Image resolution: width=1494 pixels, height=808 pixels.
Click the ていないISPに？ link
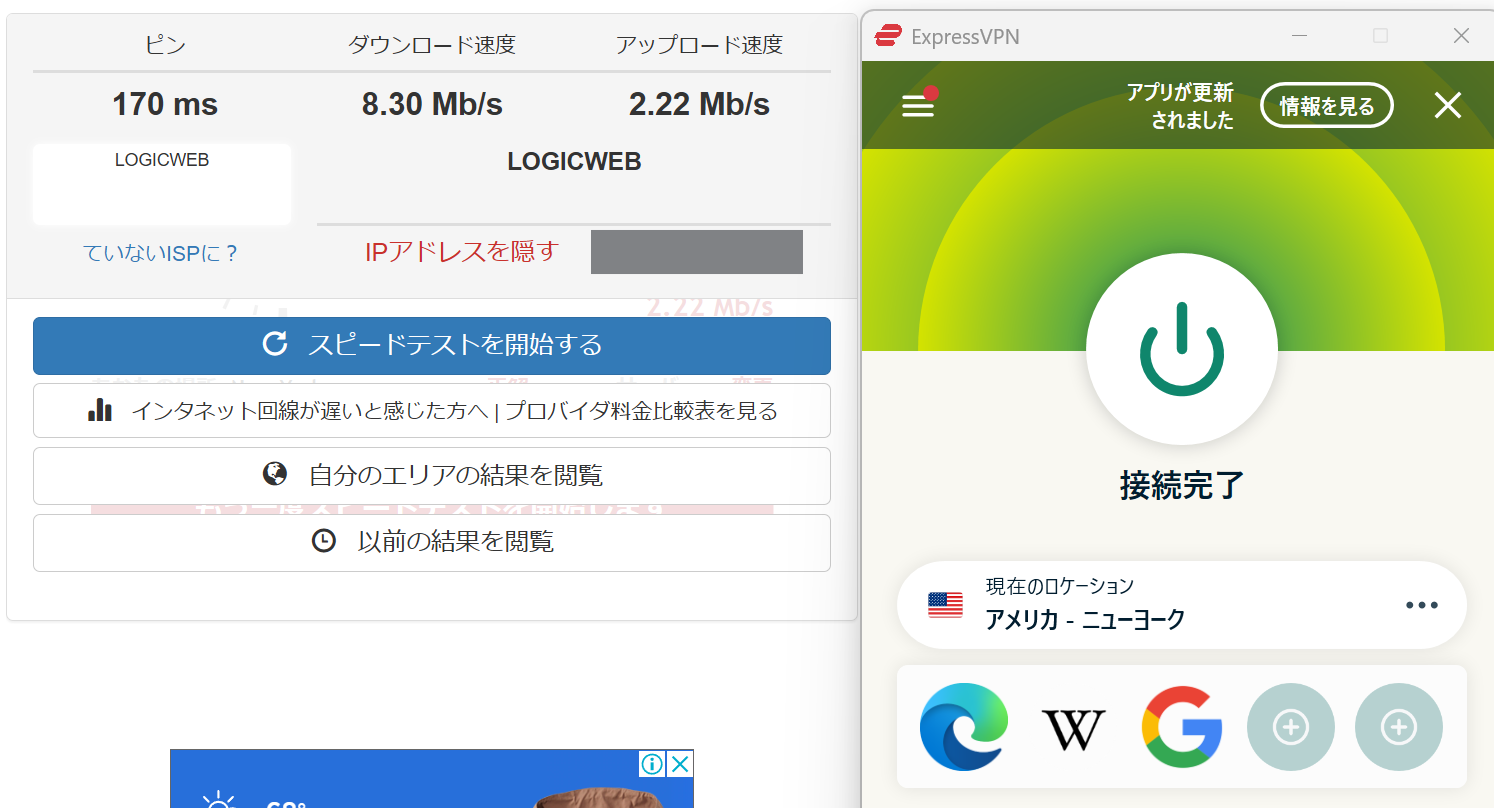point(160,253)
